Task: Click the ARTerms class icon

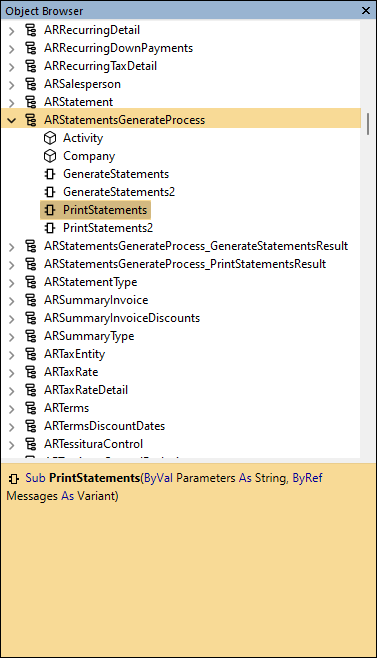Action: click(x=31, y=408)
